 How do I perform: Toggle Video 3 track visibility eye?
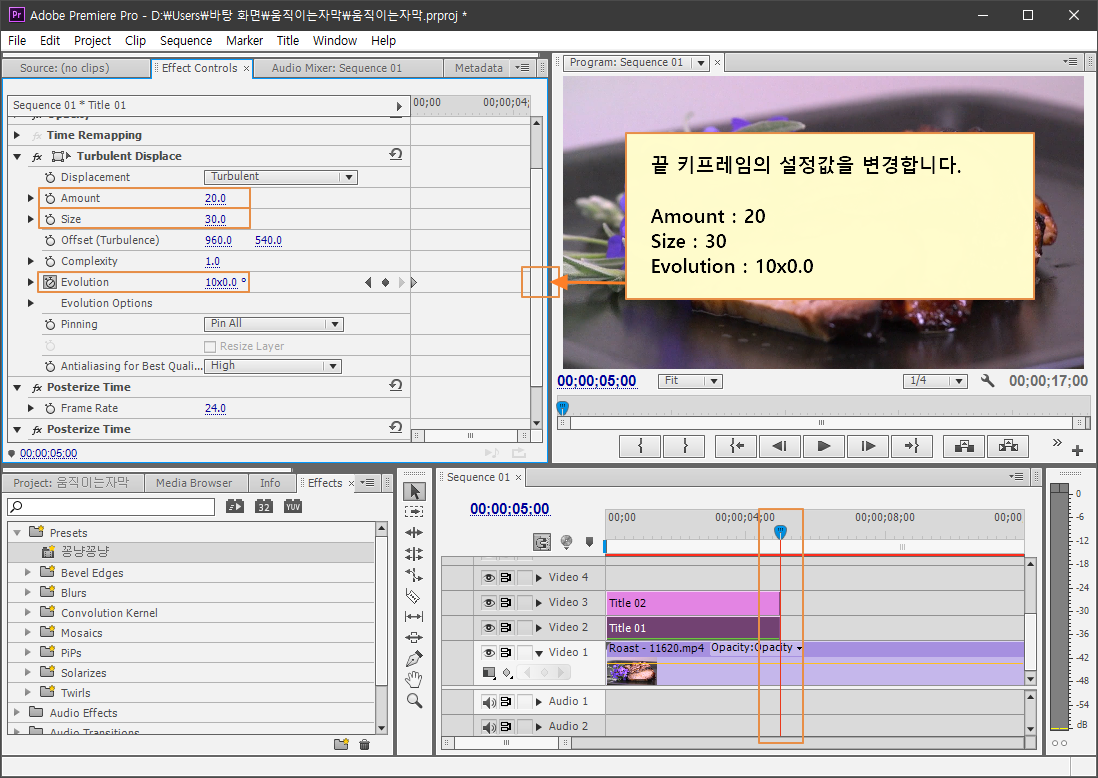click(x=489, y=602)
